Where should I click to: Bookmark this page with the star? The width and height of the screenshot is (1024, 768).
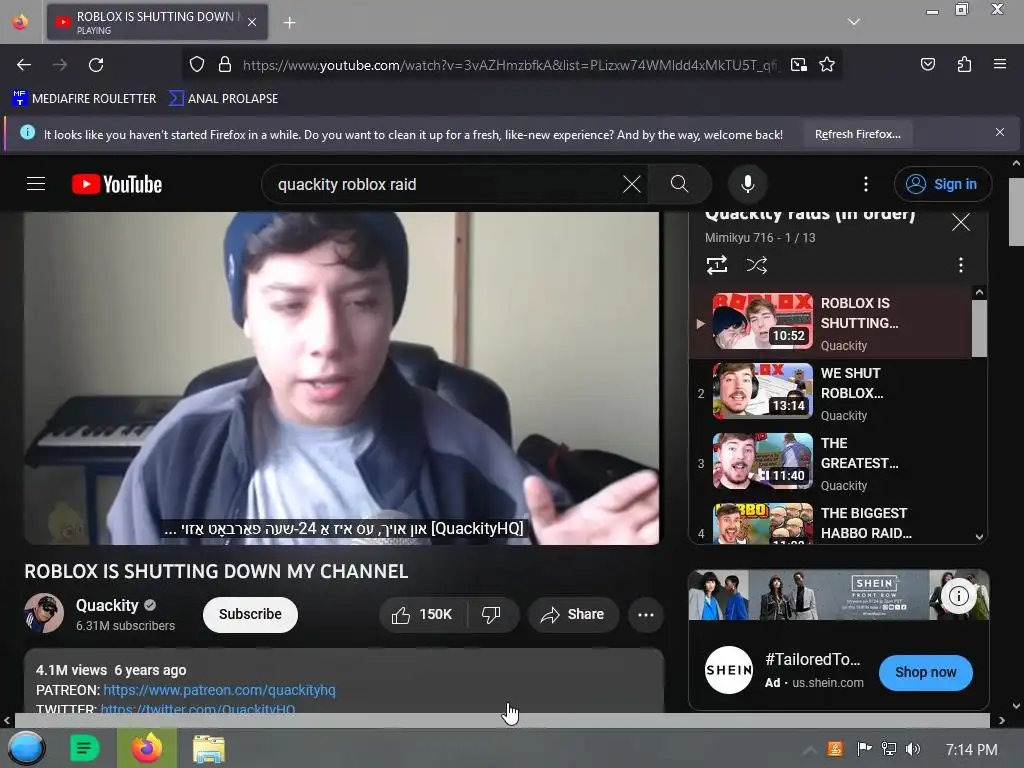pyautogui.click(x=827, y=65)
